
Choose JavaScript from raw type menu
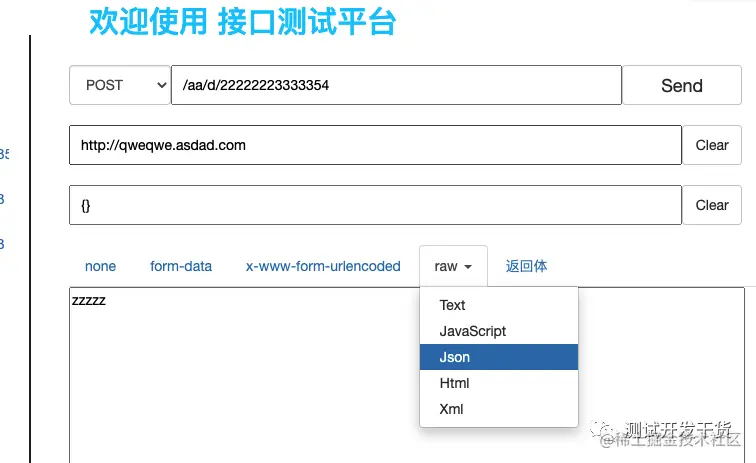(499, 331)
